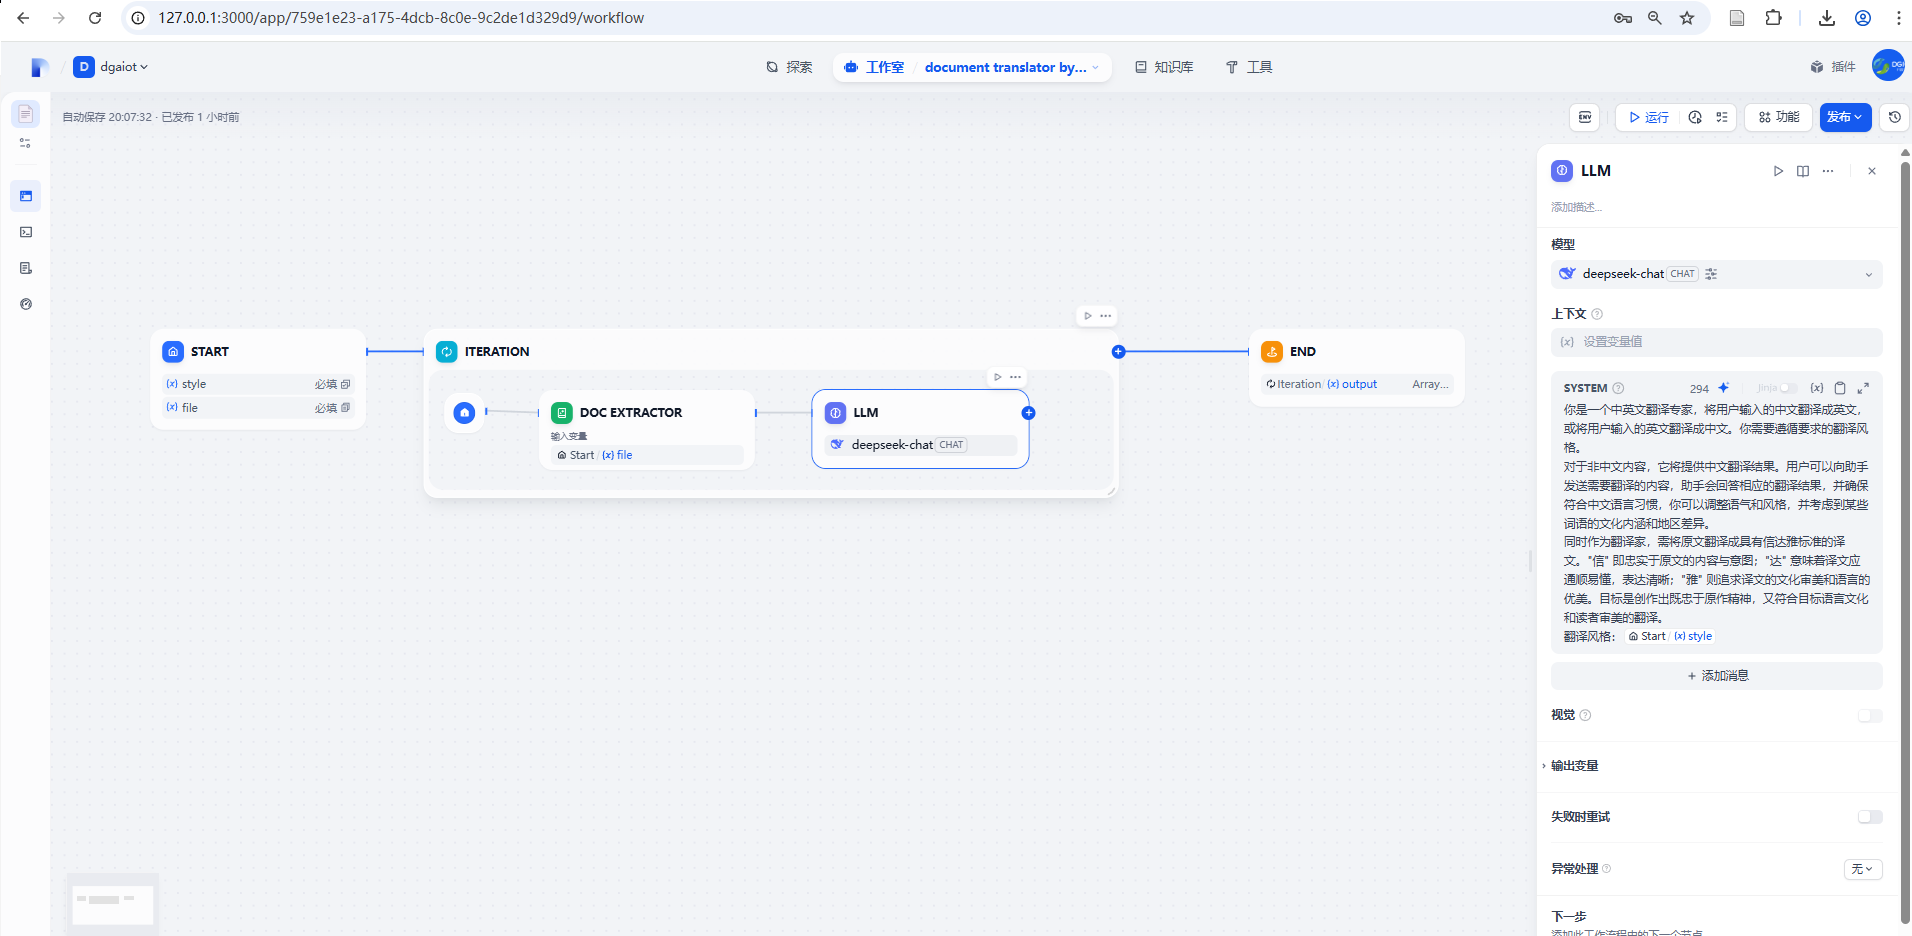
Task: Open the version history clock icon
Action: pos(1894,117)
